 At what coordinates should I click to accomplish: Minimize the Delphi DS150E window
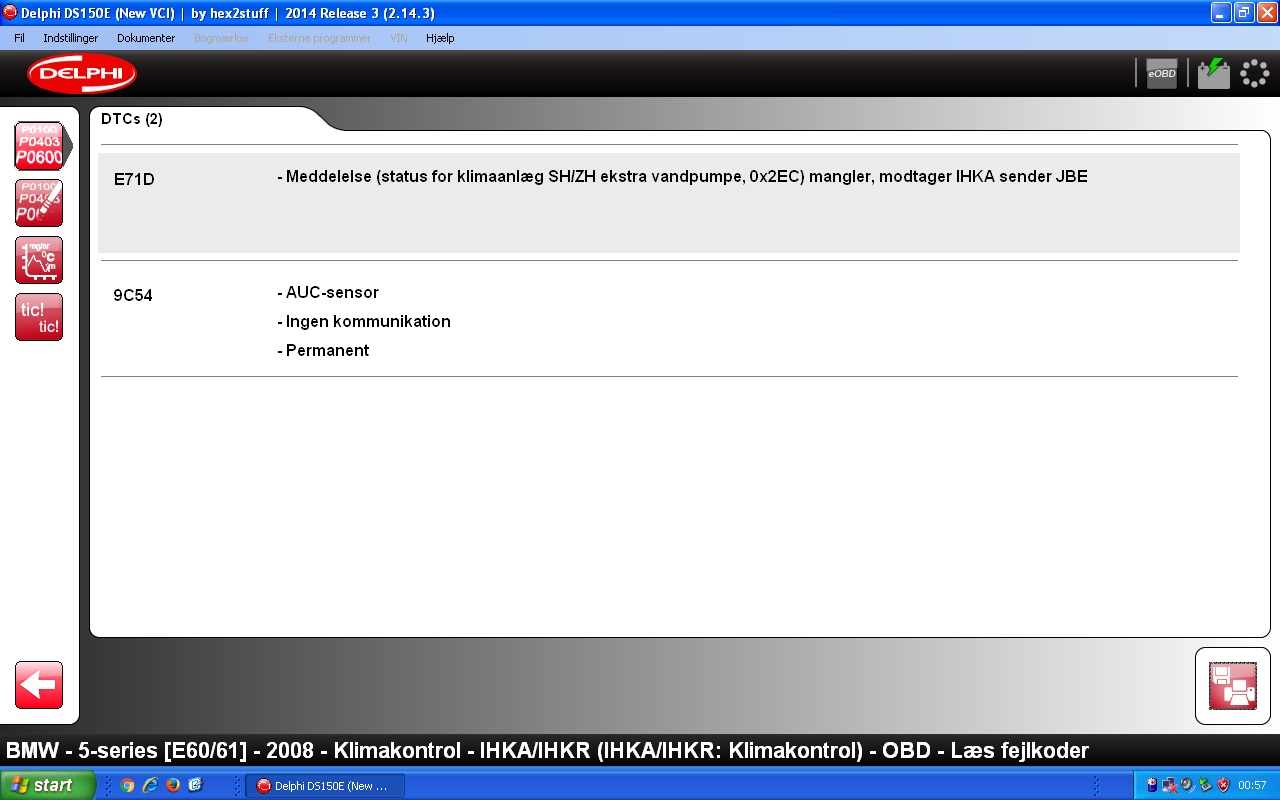pyautogui.click(x=1221, y=13)
